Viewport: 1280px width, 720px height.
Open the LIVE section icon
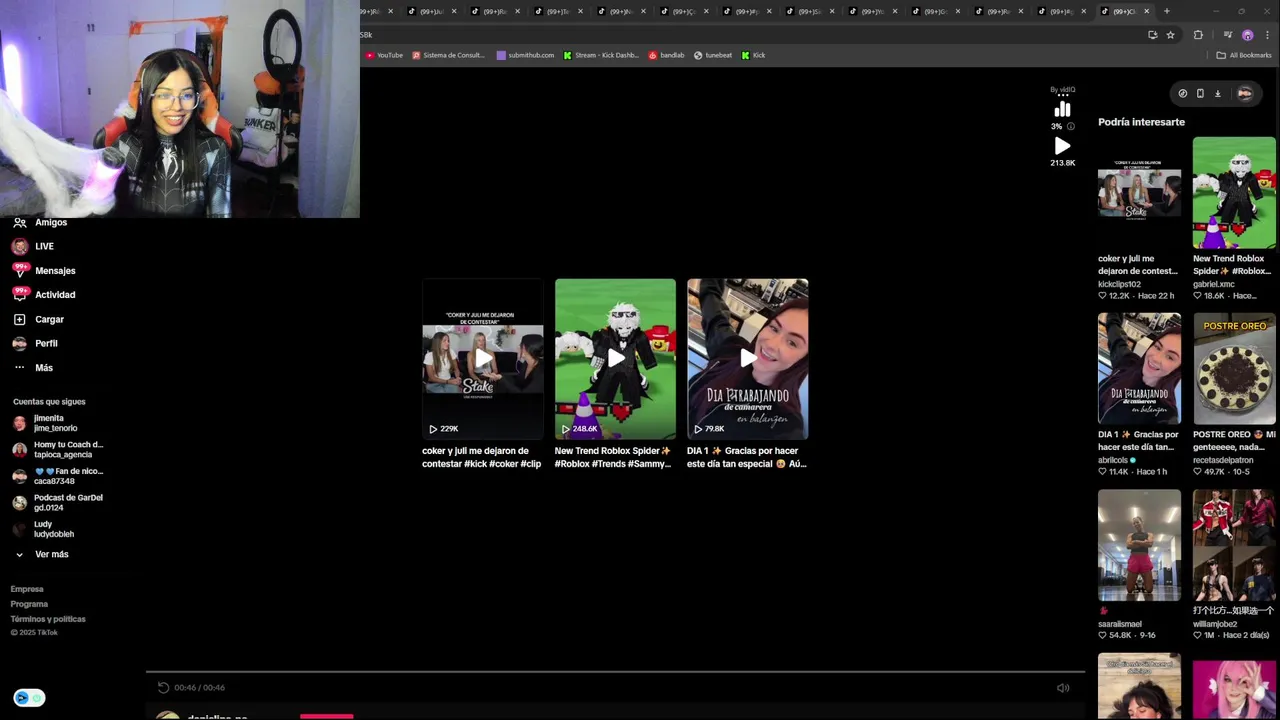click(x=19, y=246)
